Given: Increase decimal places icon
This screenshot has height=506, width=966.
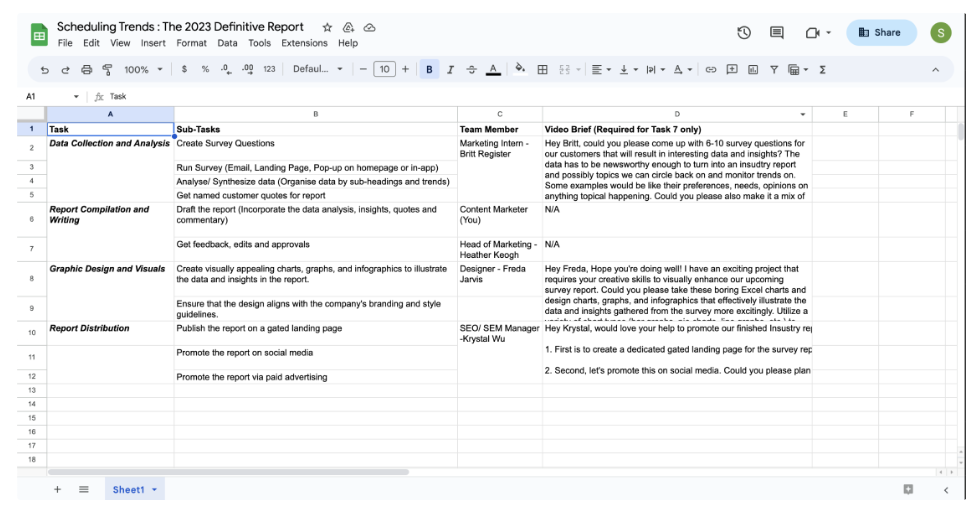Looking at the screenshot, I should click(248, 70).
